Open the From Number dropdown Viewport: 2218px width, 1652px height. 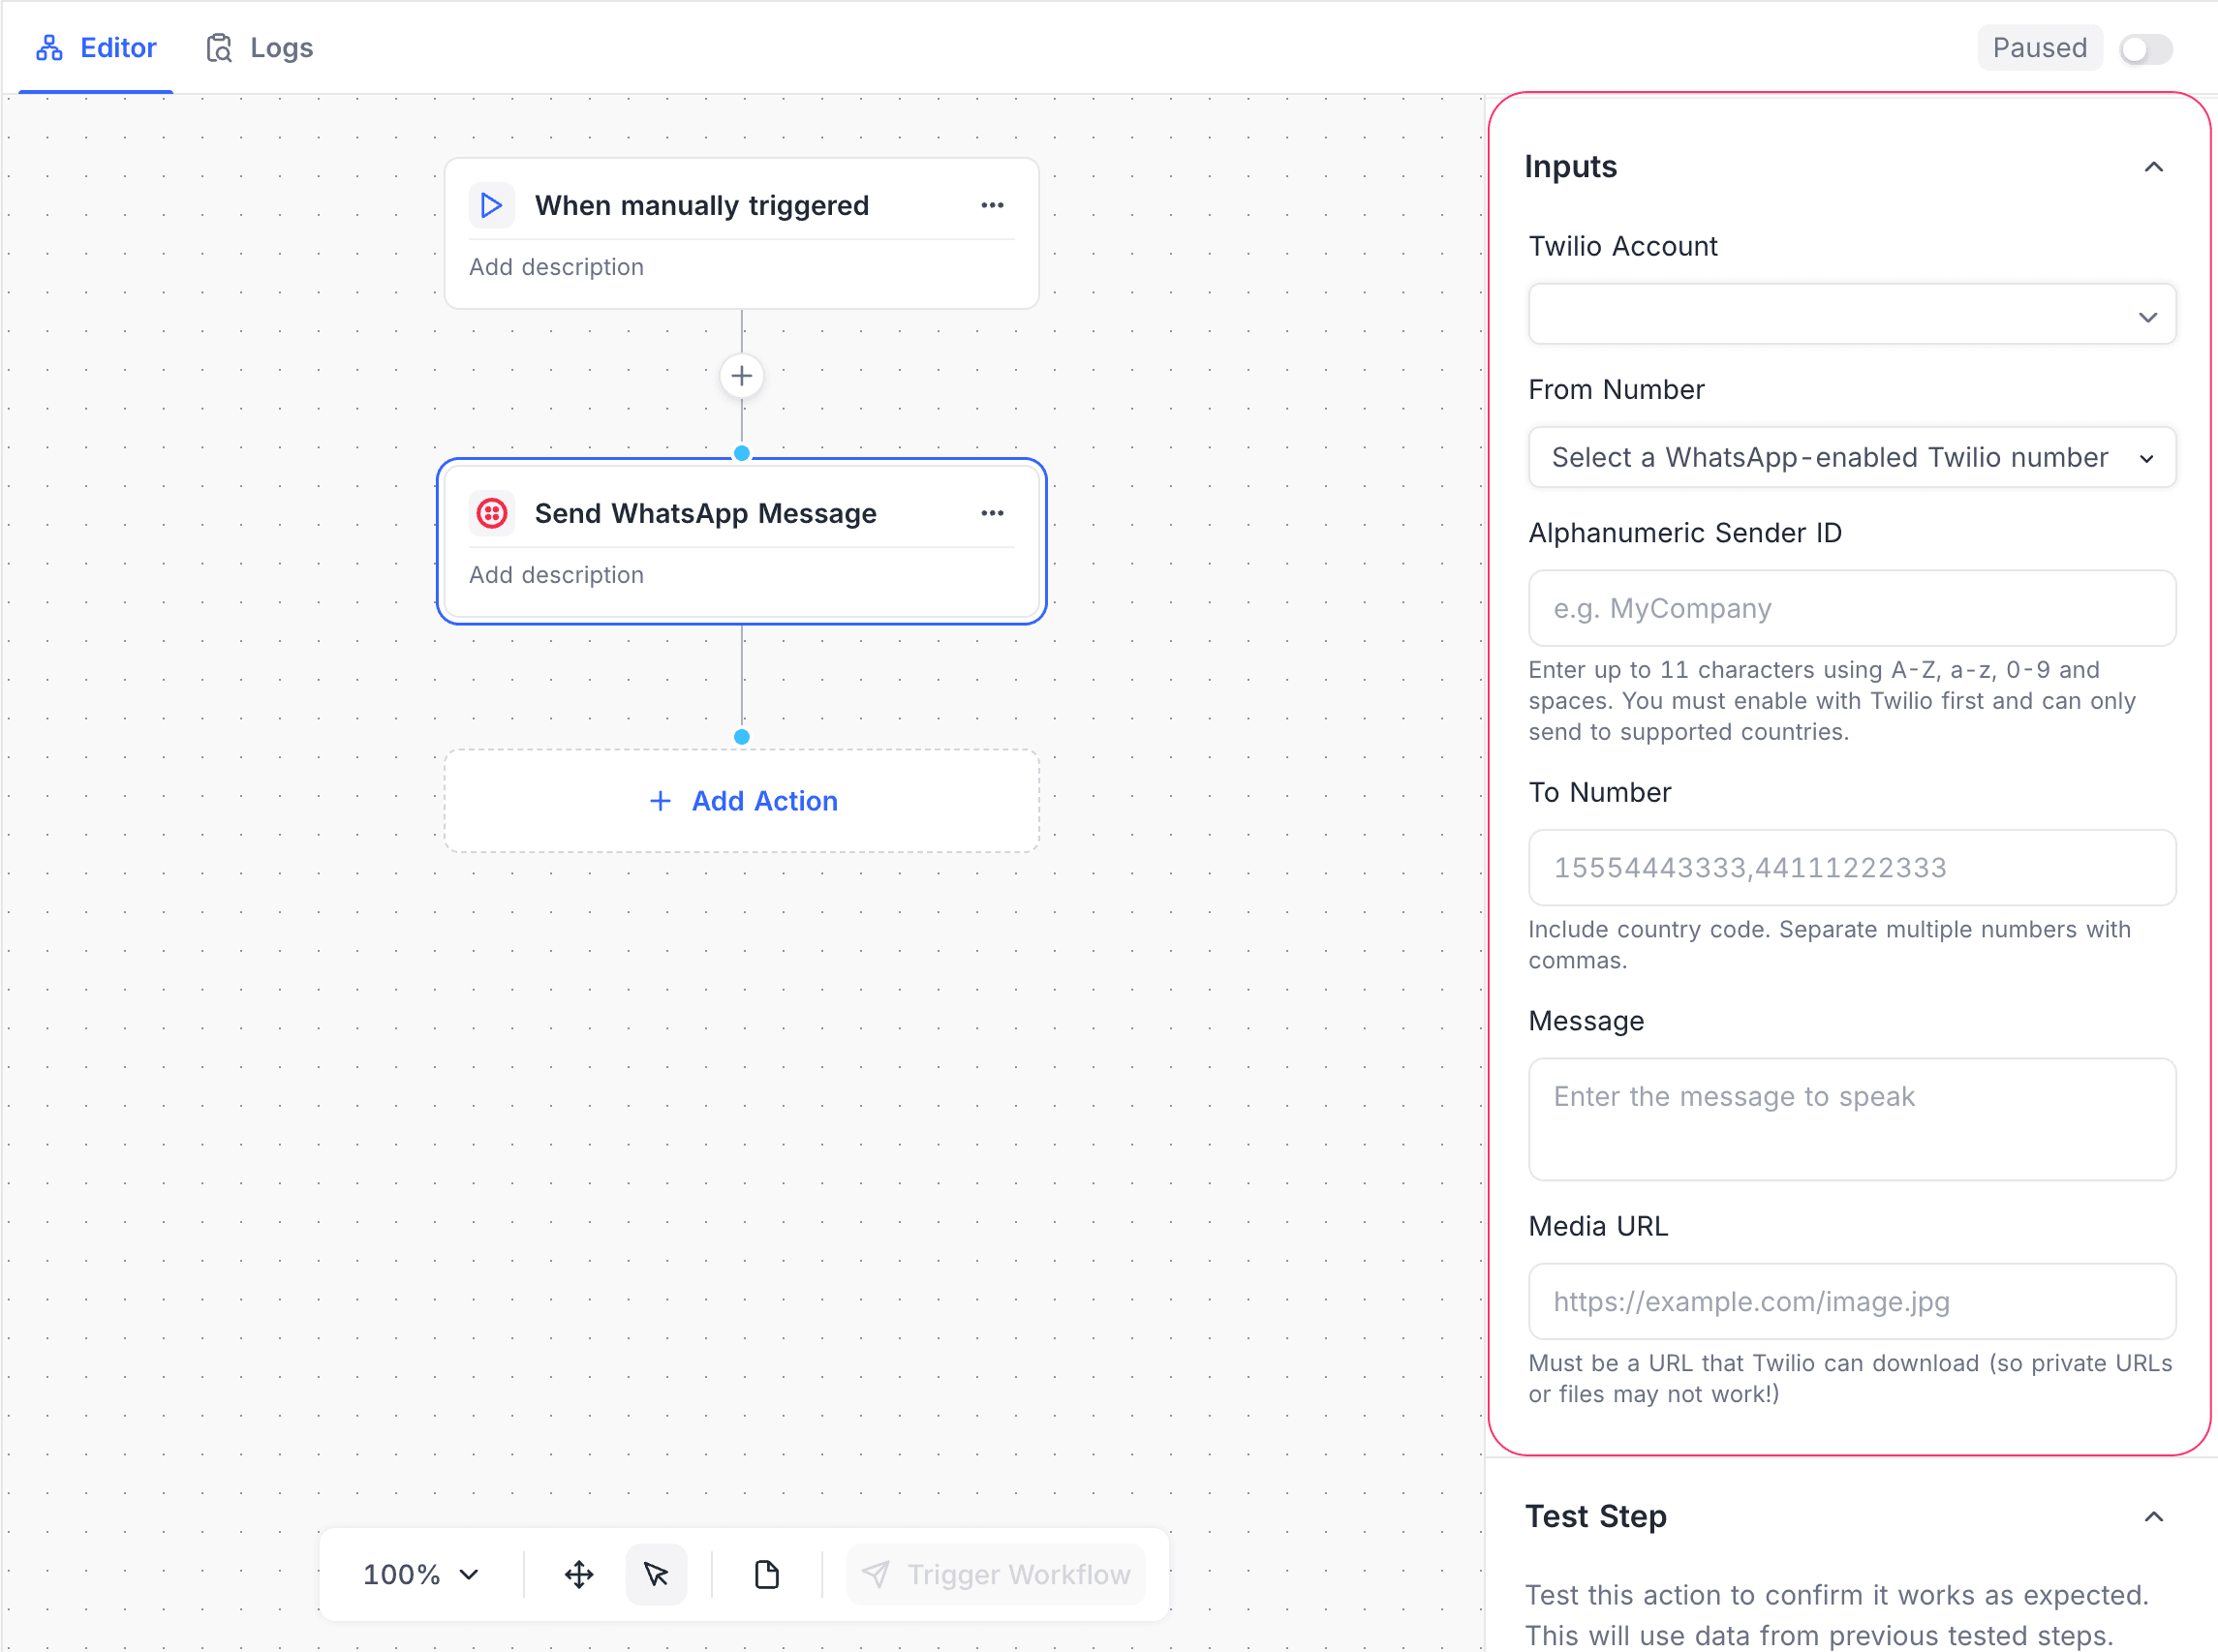click(1851, 457)
